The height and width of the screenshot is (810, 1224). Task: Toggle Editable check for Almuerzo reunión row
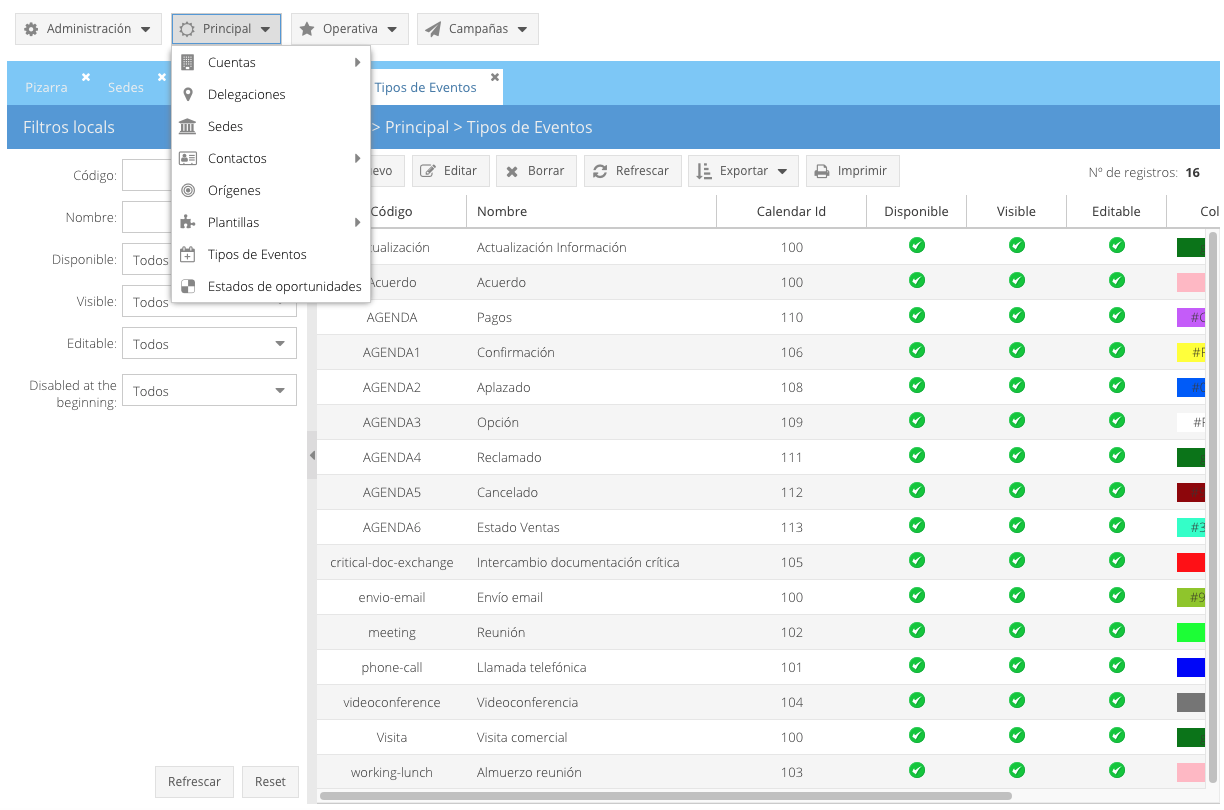1117,771
